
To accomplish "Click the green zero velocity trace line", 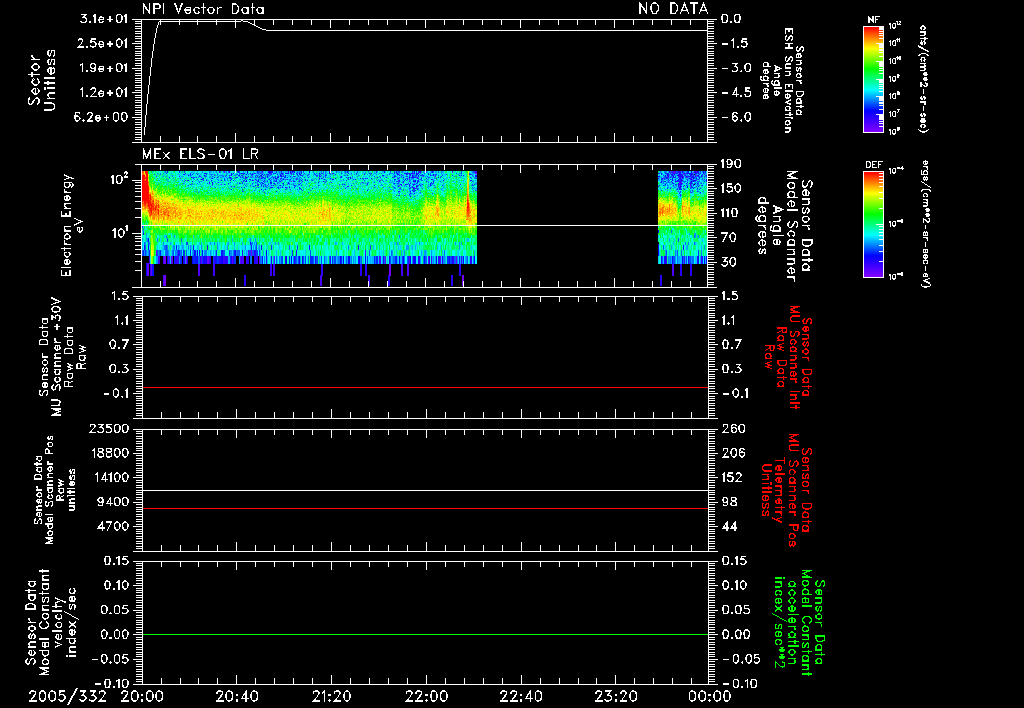I will (x=425, y=634).
